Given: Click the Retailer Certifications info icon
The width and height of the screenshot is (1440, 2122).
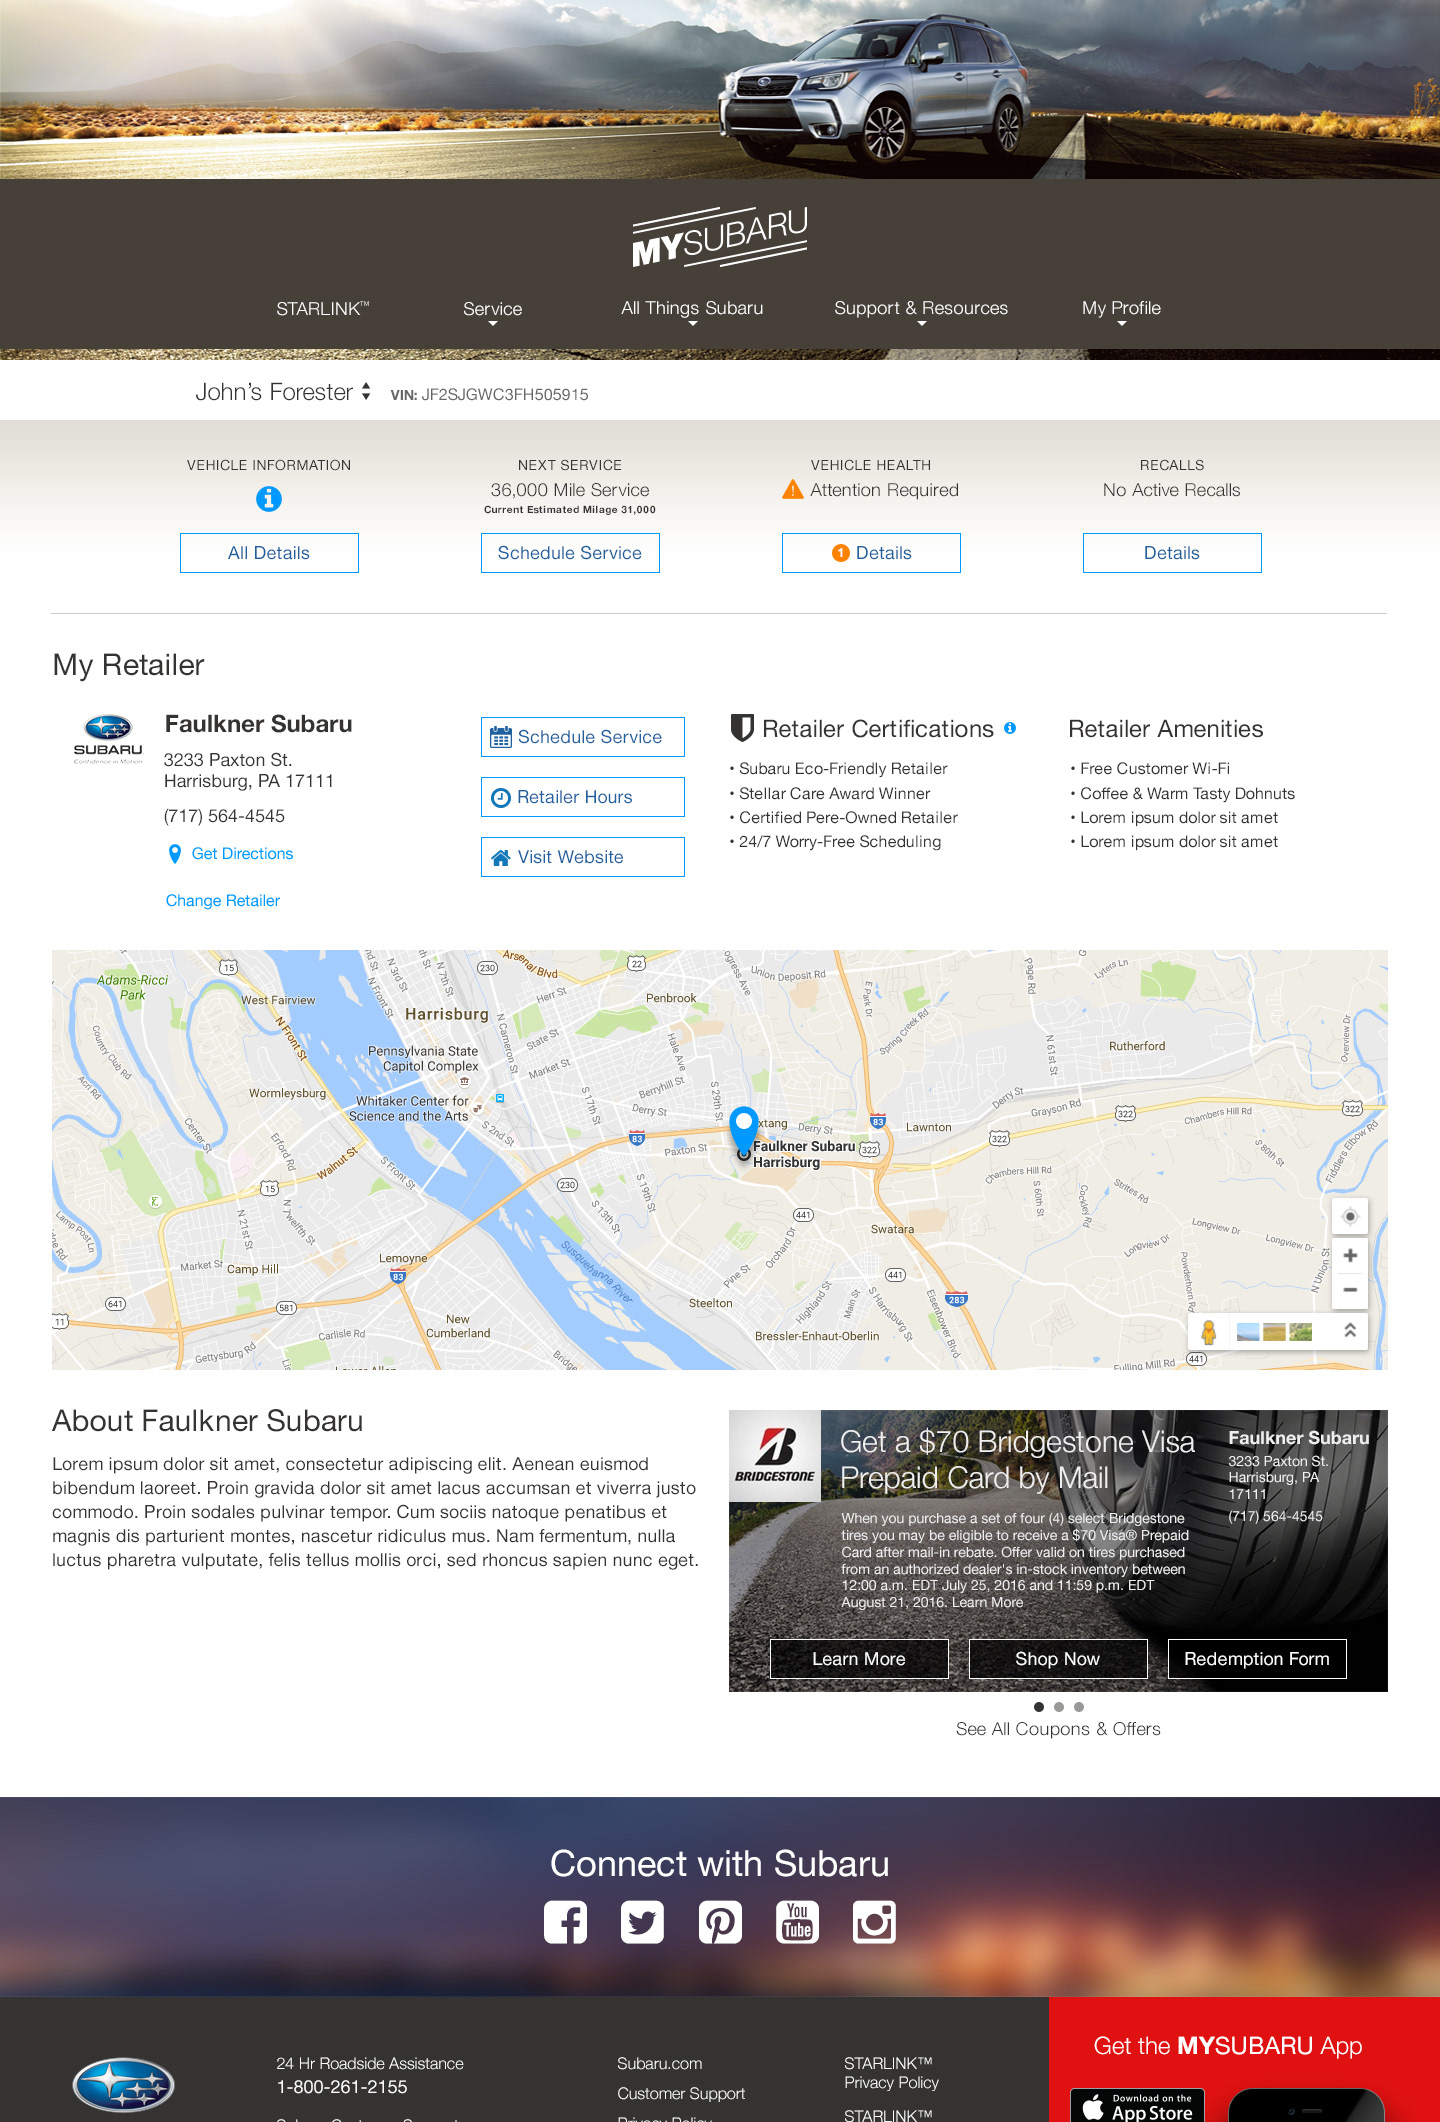Looking at the screenshot, I should [x=1010, y=728].
